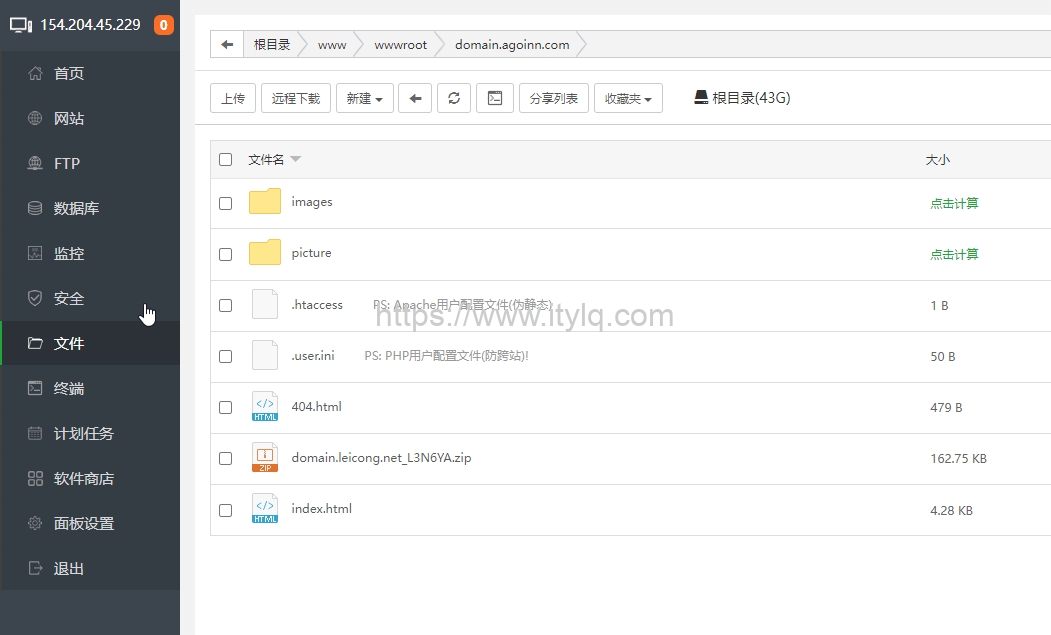Check the checkbox next to index.html
Screen dimensions: 1051x635
pyautogui.click(x=225, y=510)
